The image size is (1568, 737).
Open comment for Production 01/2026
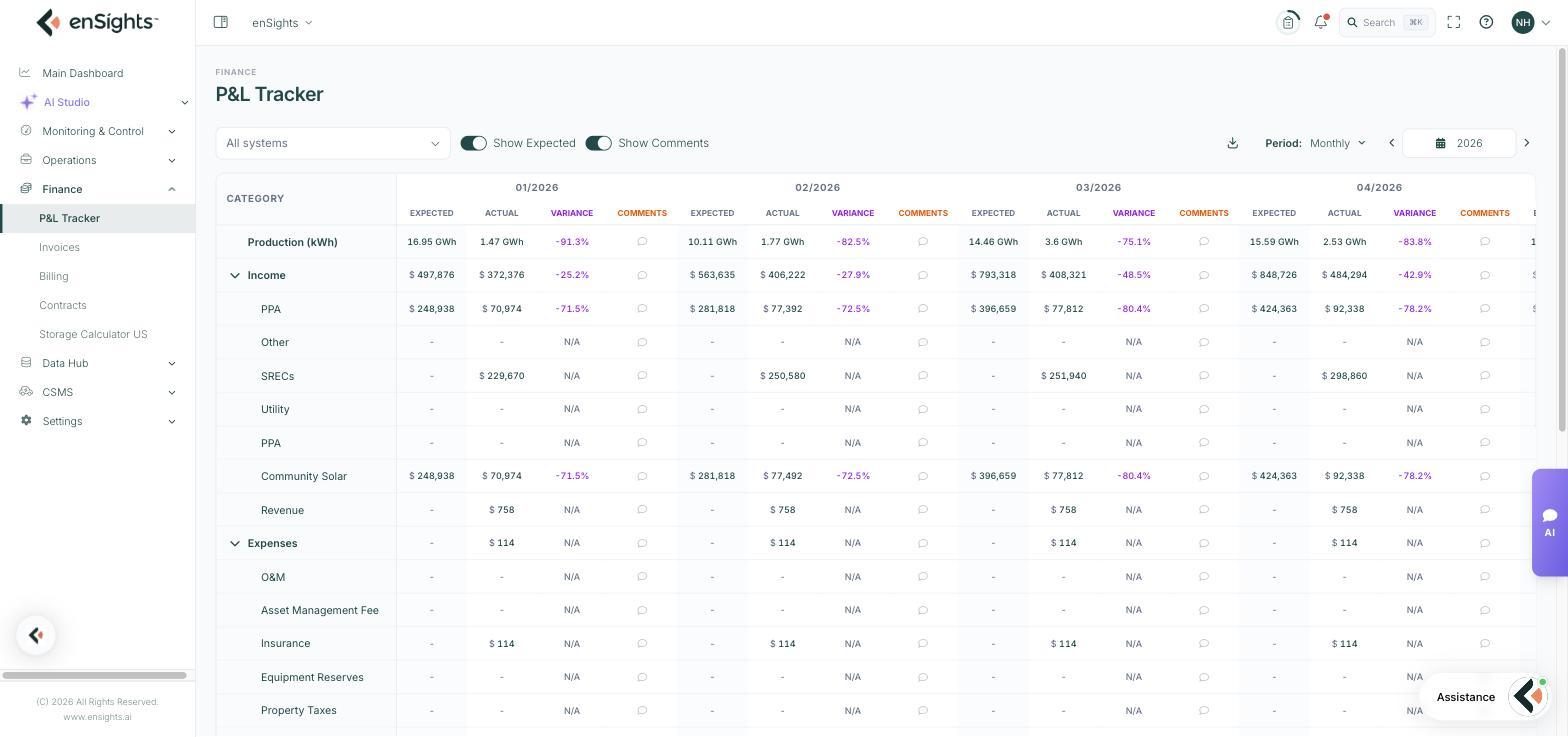click(642, 242)
